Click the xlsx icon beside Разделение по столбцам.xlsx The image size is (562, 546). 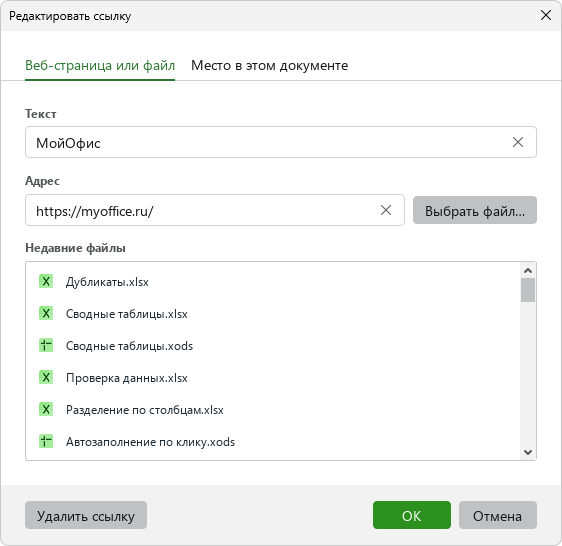click(46, 409)
